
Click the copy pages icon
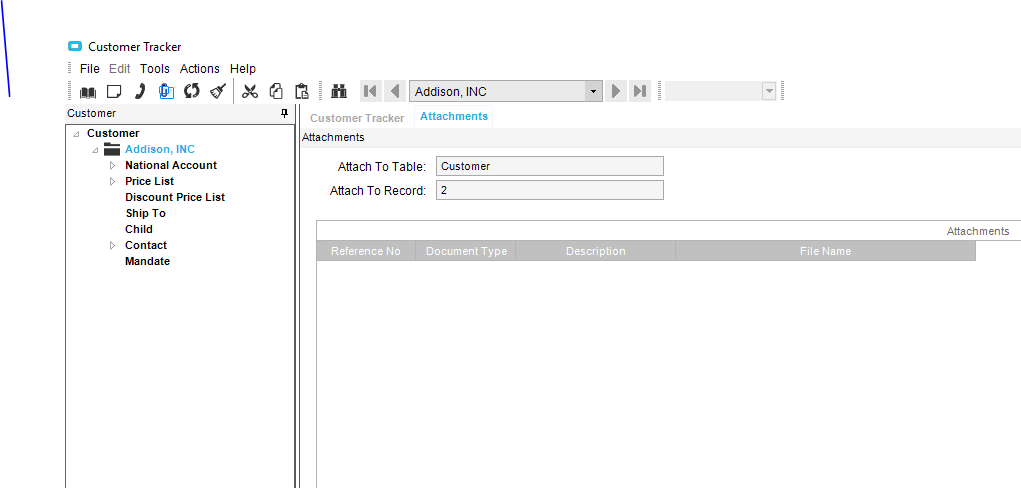276,91
